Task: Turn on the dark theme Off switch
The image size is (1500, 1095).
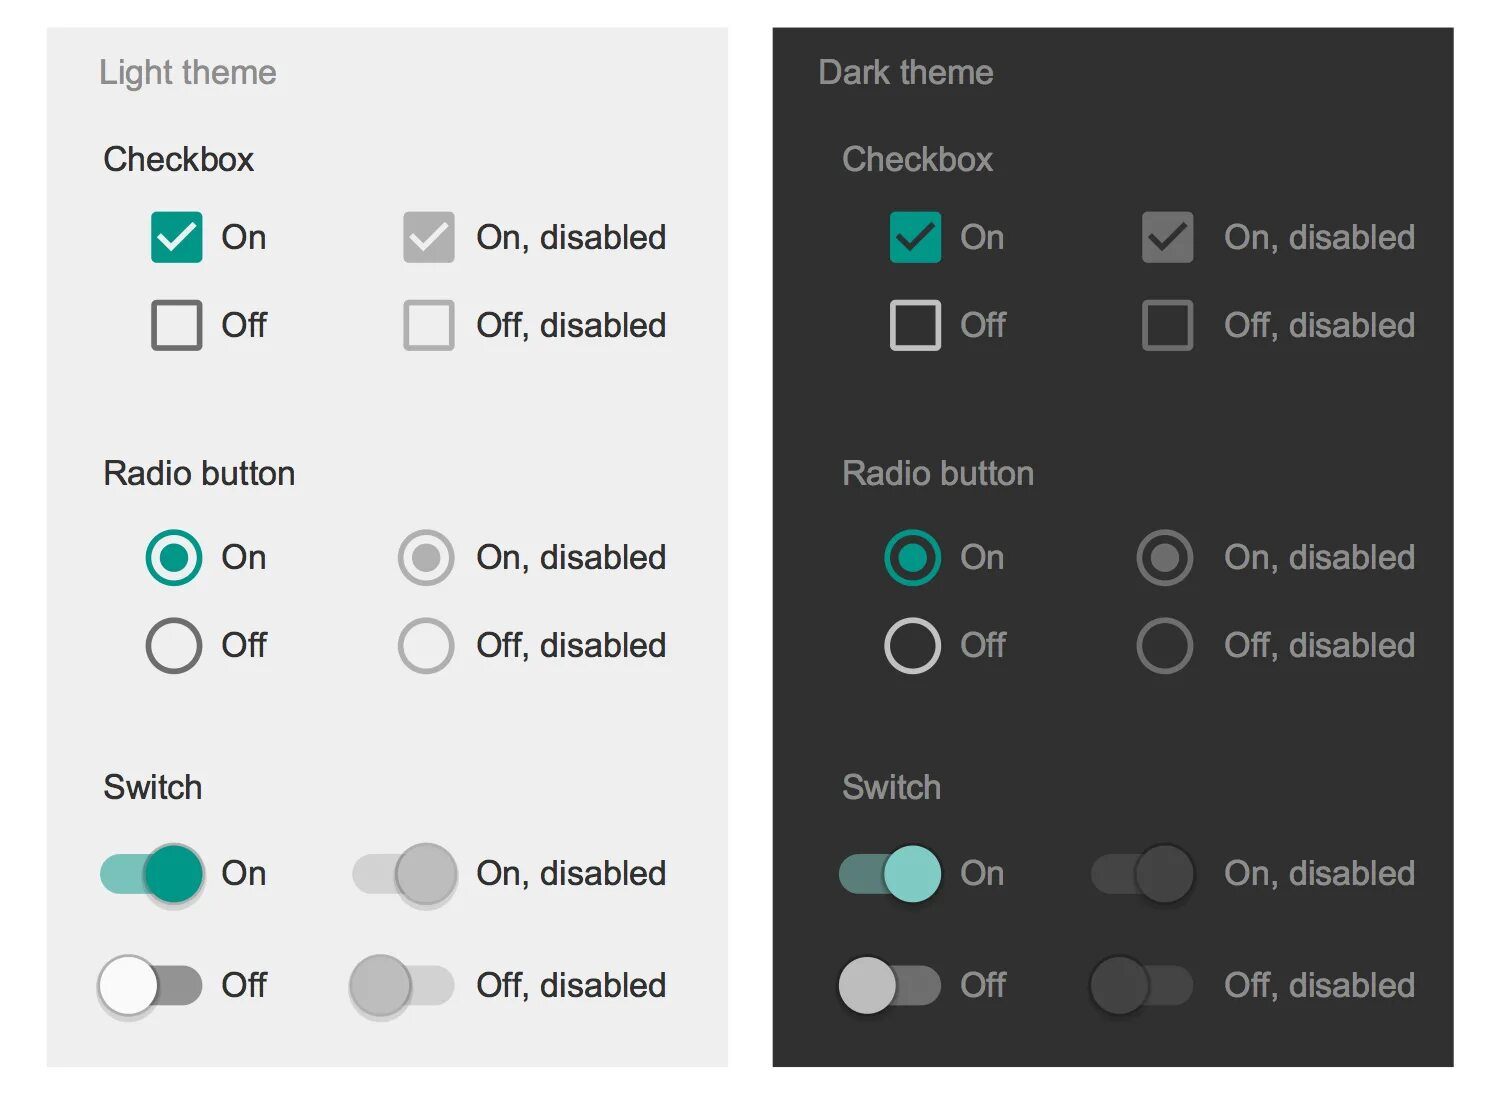Action: pyautogui.click(x=889, y=985)
